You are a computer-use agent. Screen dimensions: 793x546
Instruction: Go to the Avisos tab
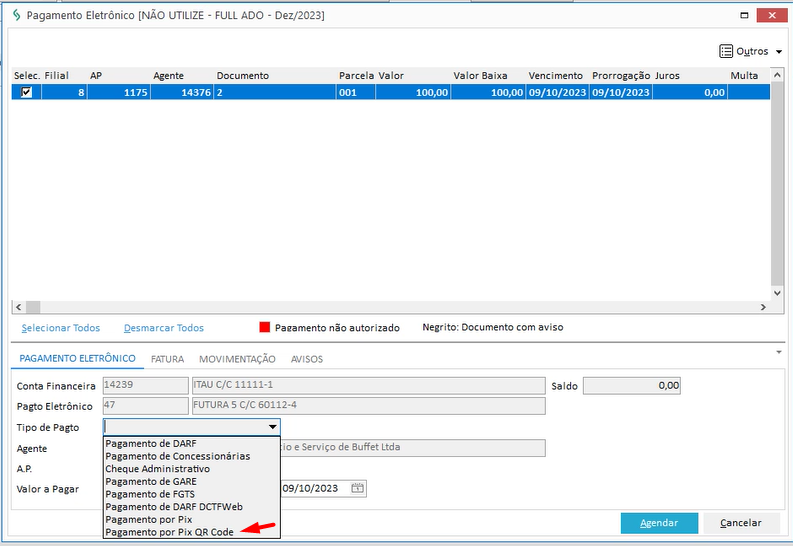pyautogui.click(x=306, y=359)
